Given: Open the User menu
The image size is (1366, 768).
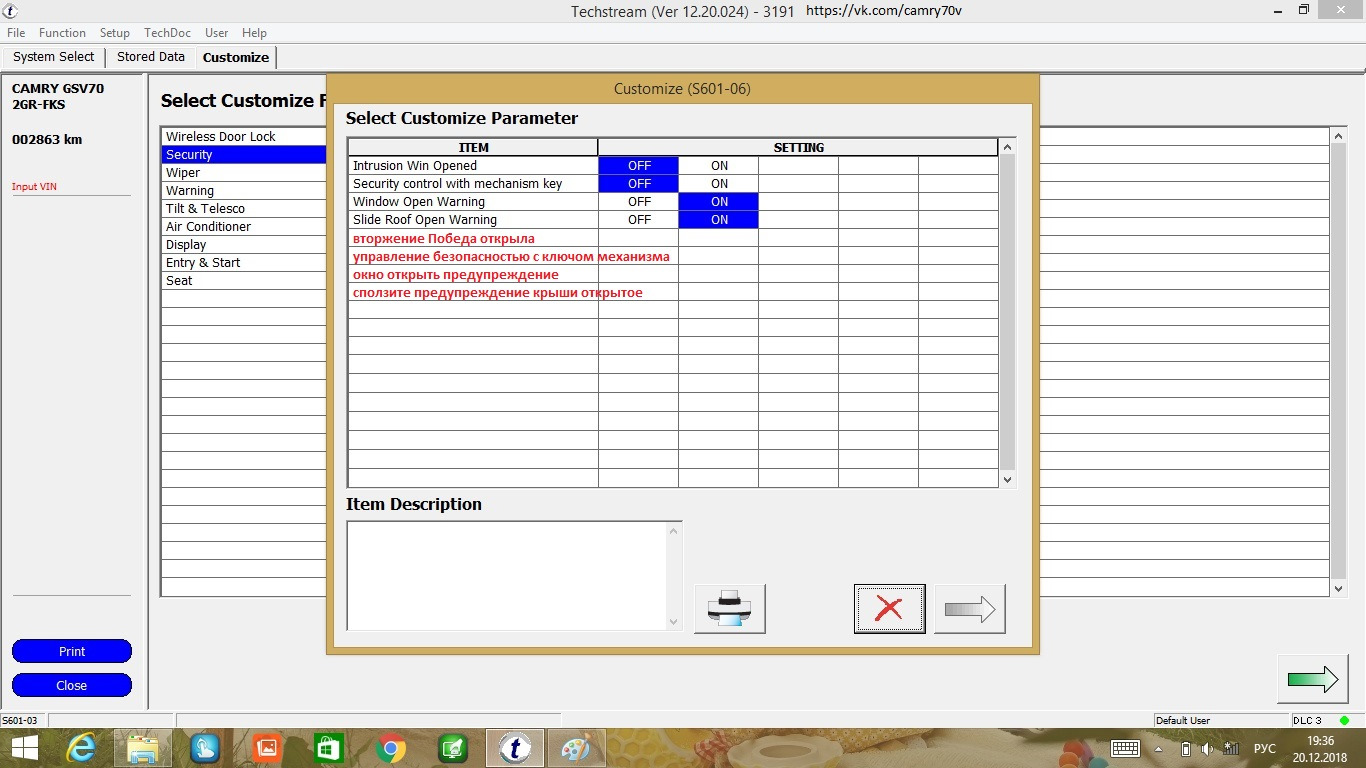Looking at the screenshot, I should (x=216, y=33).
